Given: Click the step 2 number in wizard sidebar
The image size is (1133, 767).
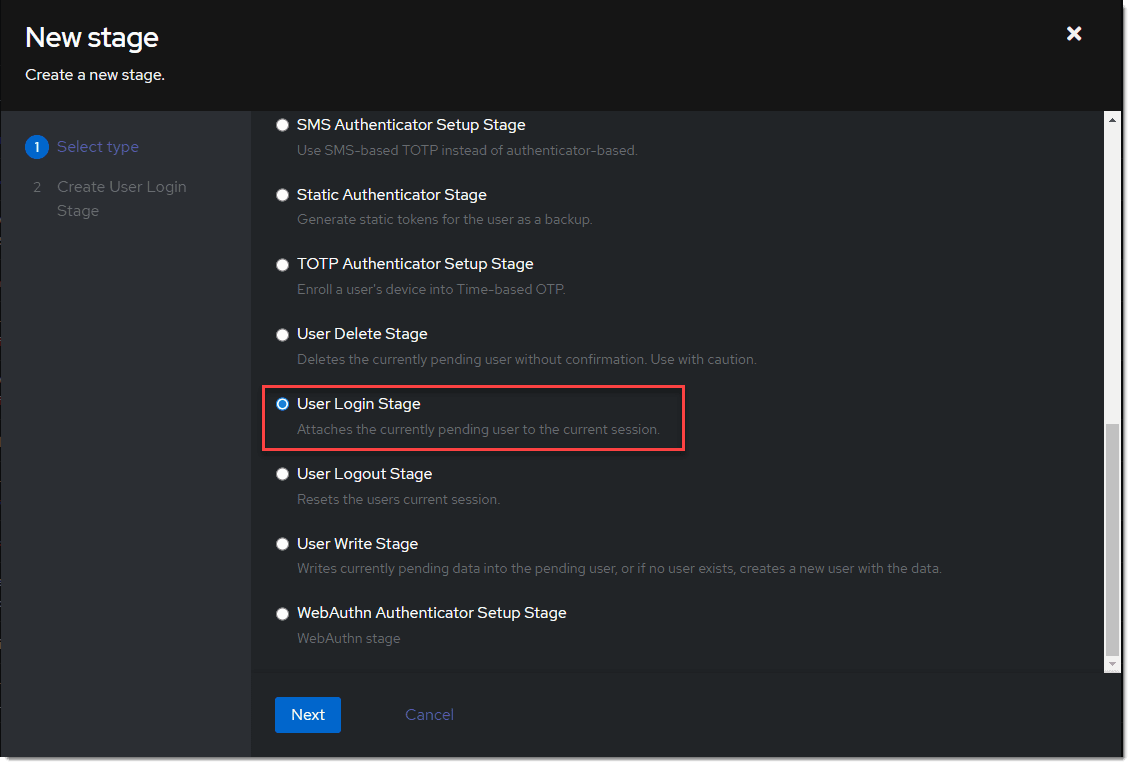Looking at the screenshot, I should coord(36,187).
